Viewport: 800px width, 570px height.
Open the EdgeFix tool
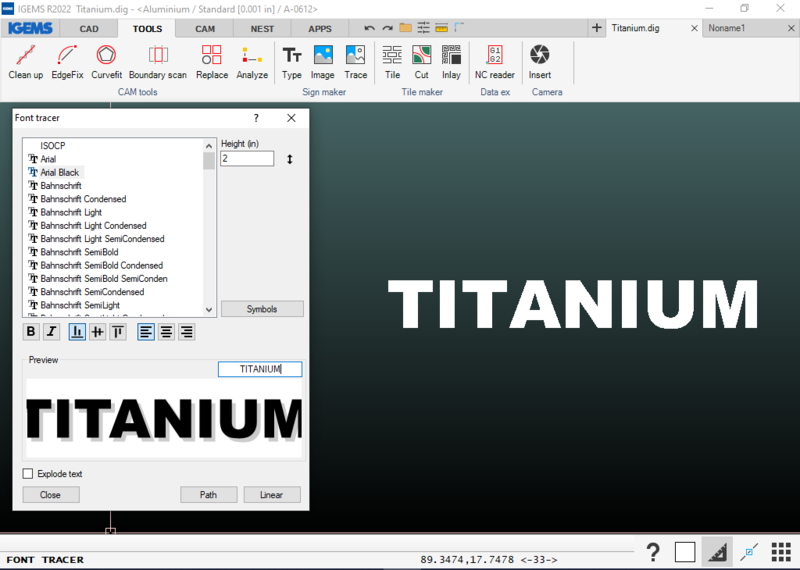coord(67,62)
